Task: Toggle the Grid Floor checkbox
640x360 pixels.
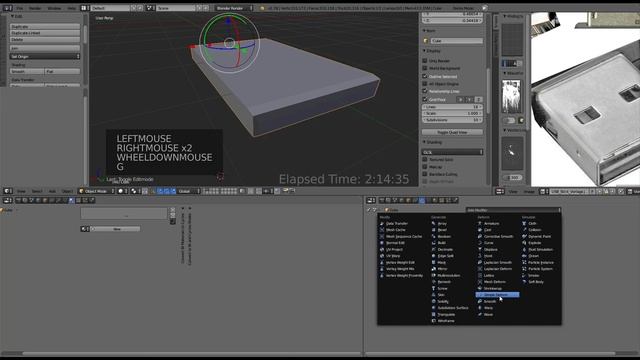Action: pyautogui.click(x=425, y=99)
